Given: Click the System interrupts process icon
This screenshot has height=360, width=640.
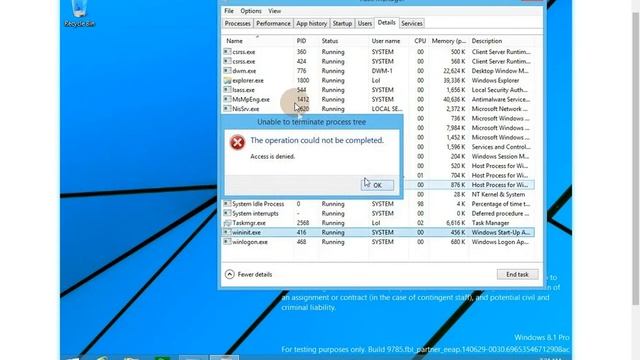Looking at the screenshot, I should point(227,213).
